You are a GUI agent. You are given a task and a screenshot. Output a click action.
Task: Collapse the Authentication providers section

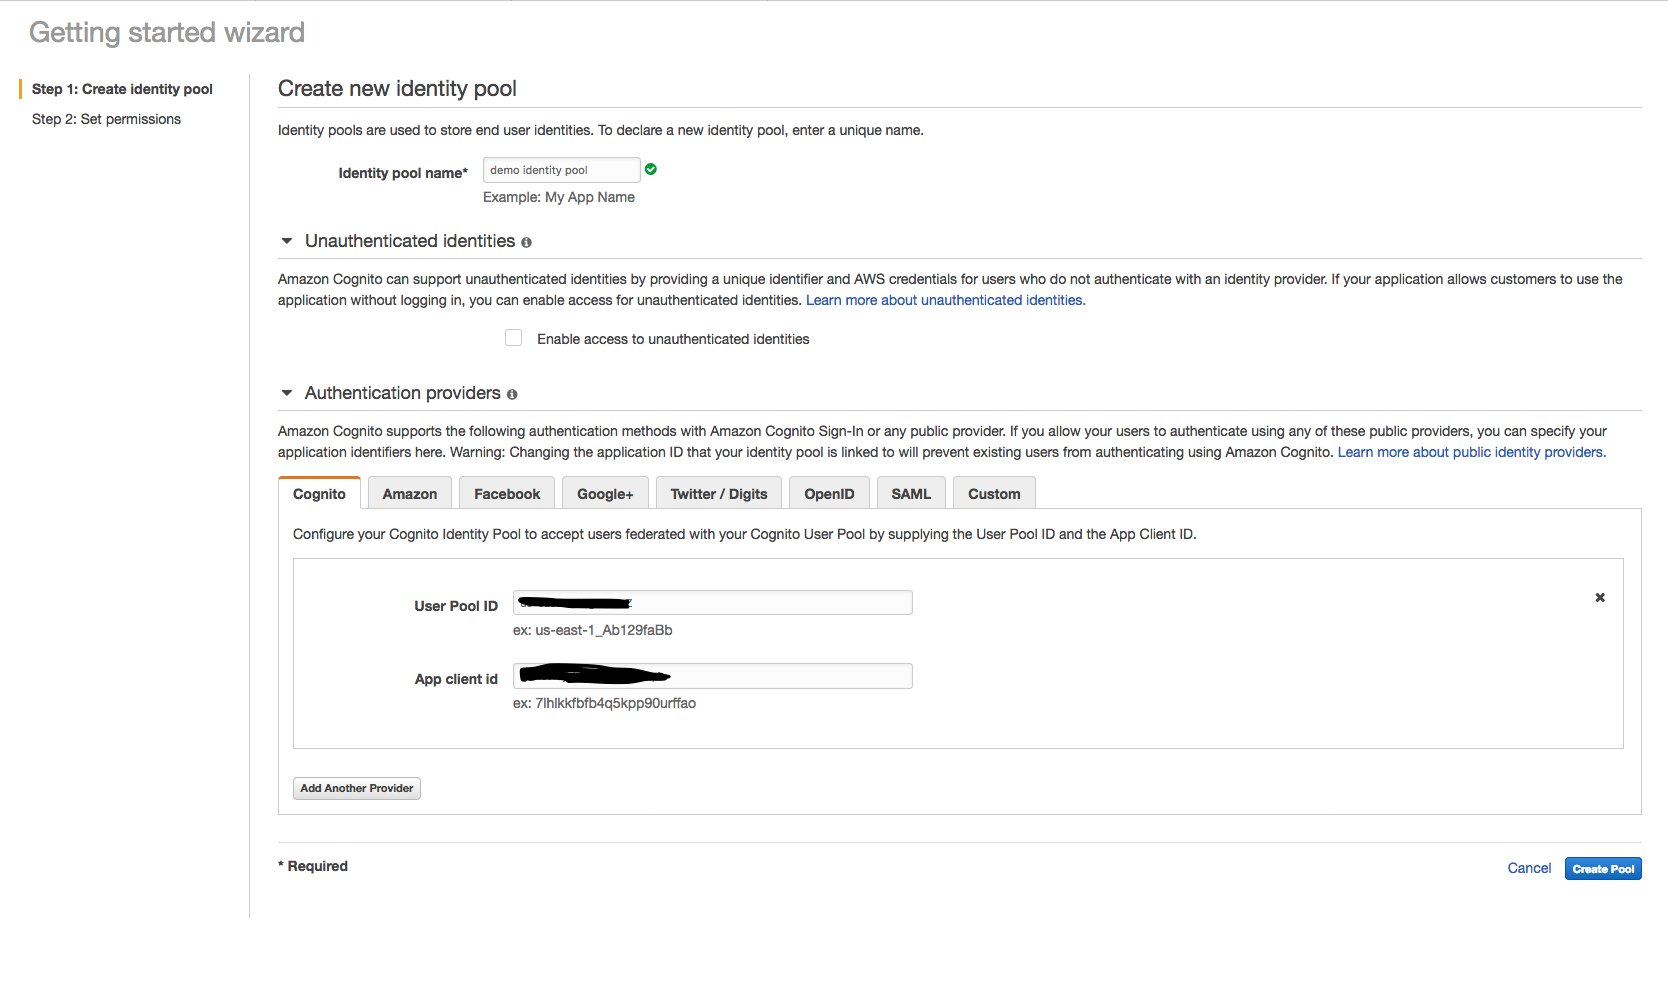coord(287,393)
